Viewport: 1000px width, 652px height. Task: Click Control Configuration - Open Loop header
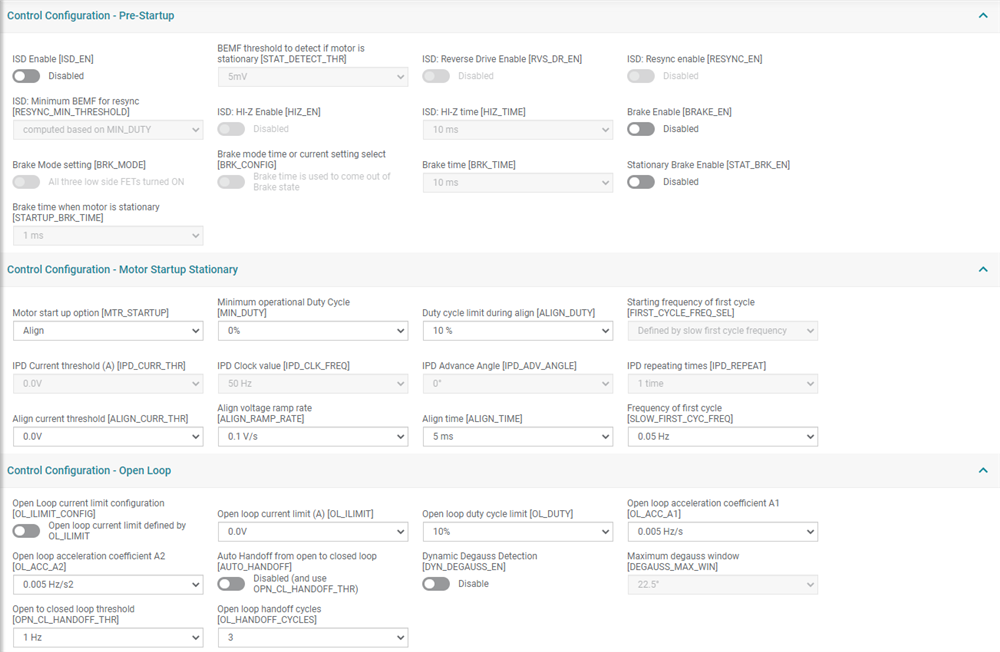tap(89, 470)
